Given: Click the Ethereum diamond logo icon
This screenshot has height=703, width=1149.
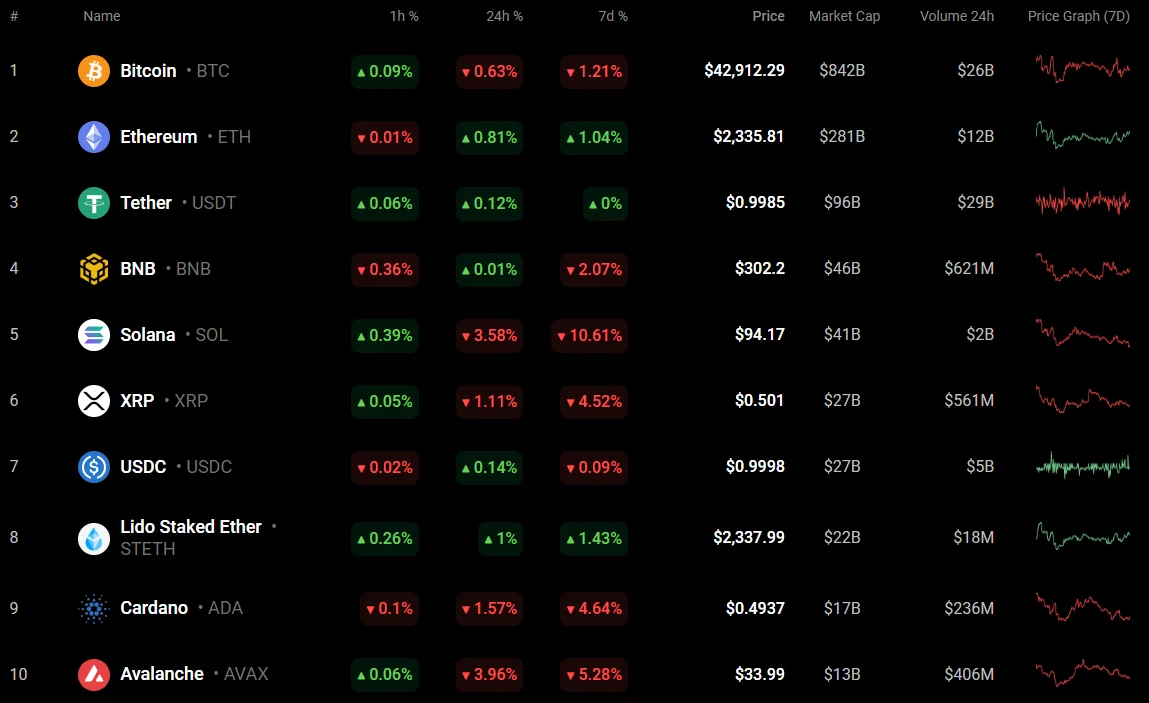Looking at the screenshot, I should (x=94, y=137).
